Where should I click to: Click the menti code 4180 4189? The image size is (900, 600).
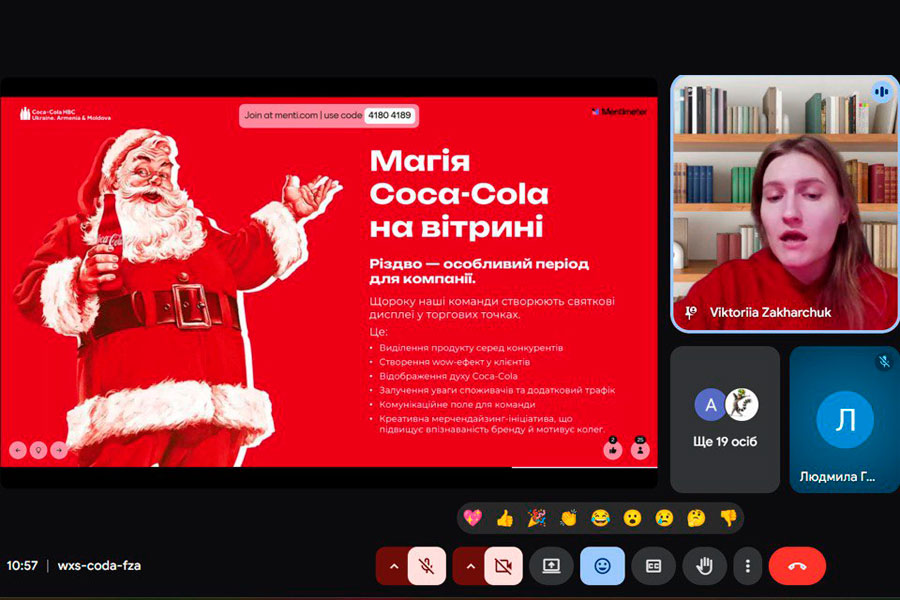(390, 115)
